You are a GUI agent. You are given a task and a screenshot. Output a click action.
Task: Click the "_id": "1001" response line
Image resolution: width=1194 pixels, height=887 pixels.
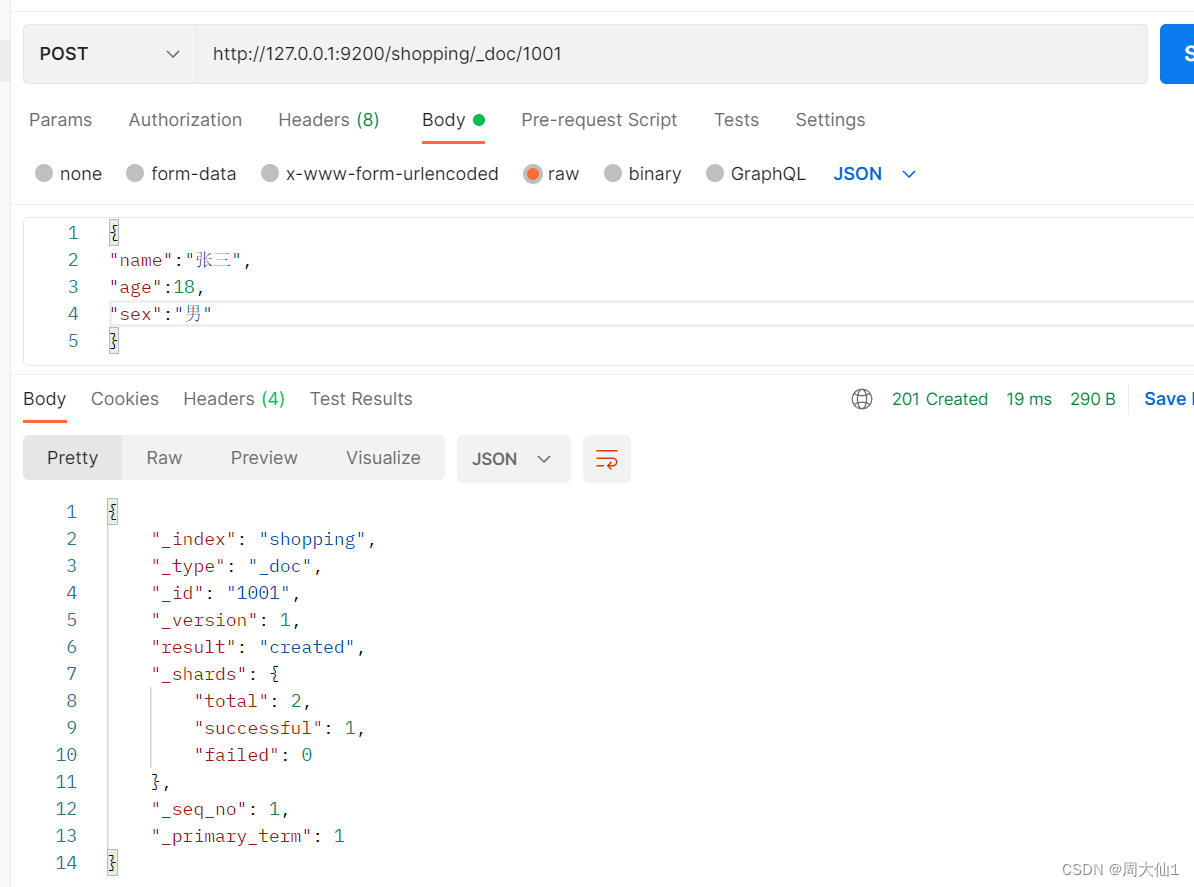pos(226,593)
